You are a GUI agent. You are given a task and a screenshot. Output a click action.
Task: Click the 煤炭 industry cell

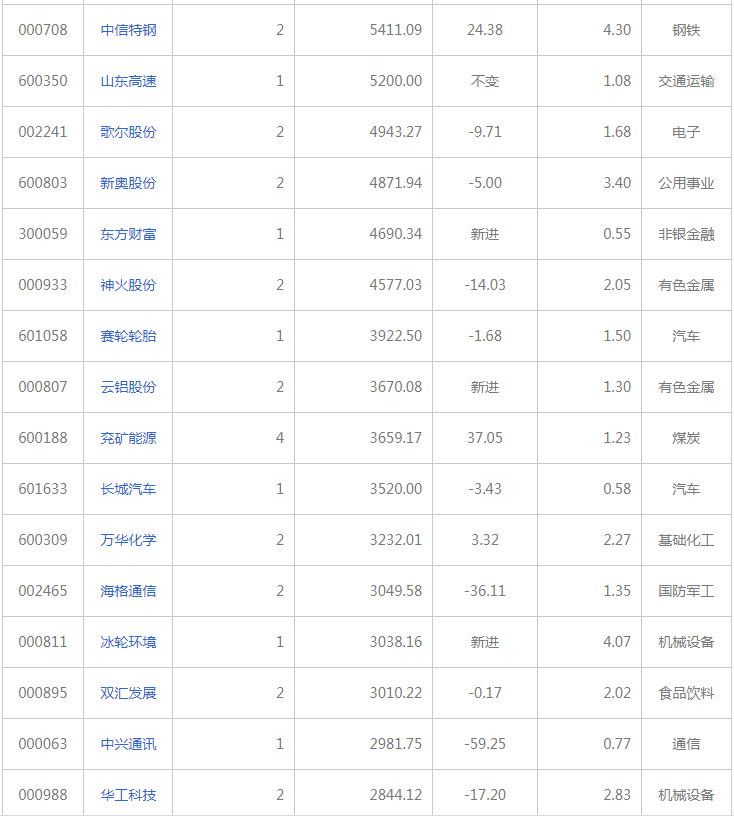[x=686, y=438]
